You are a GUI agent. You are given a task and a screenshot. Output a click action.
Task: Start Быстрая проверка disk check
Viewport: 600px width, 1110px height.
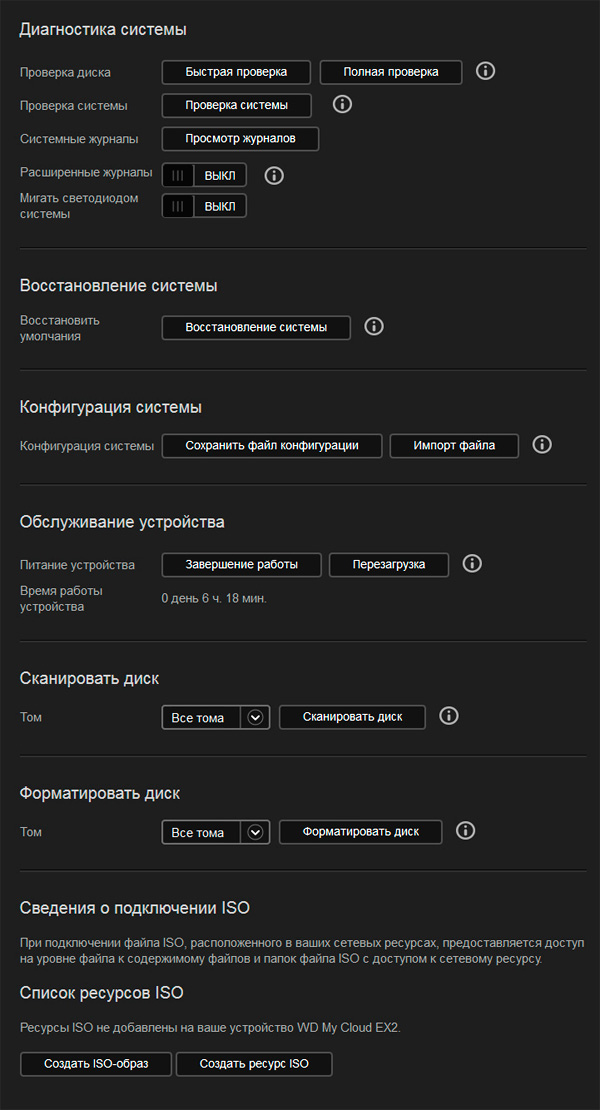coord(236,72)
